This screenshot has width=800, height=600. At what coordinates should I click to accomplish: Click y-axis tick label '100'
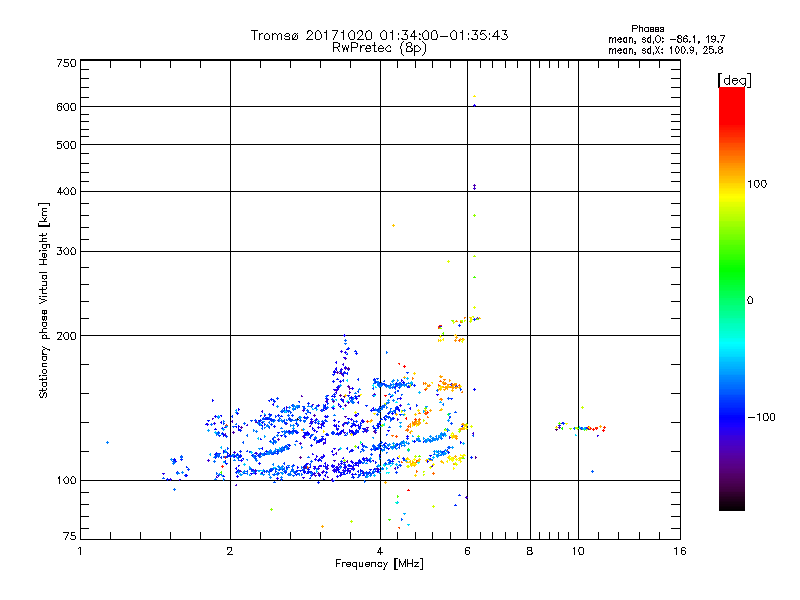[66, 481]
